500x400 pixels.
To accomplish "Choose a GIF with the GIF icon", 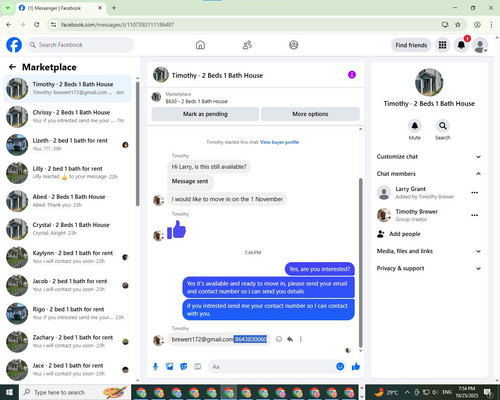I will coord(198,367).
